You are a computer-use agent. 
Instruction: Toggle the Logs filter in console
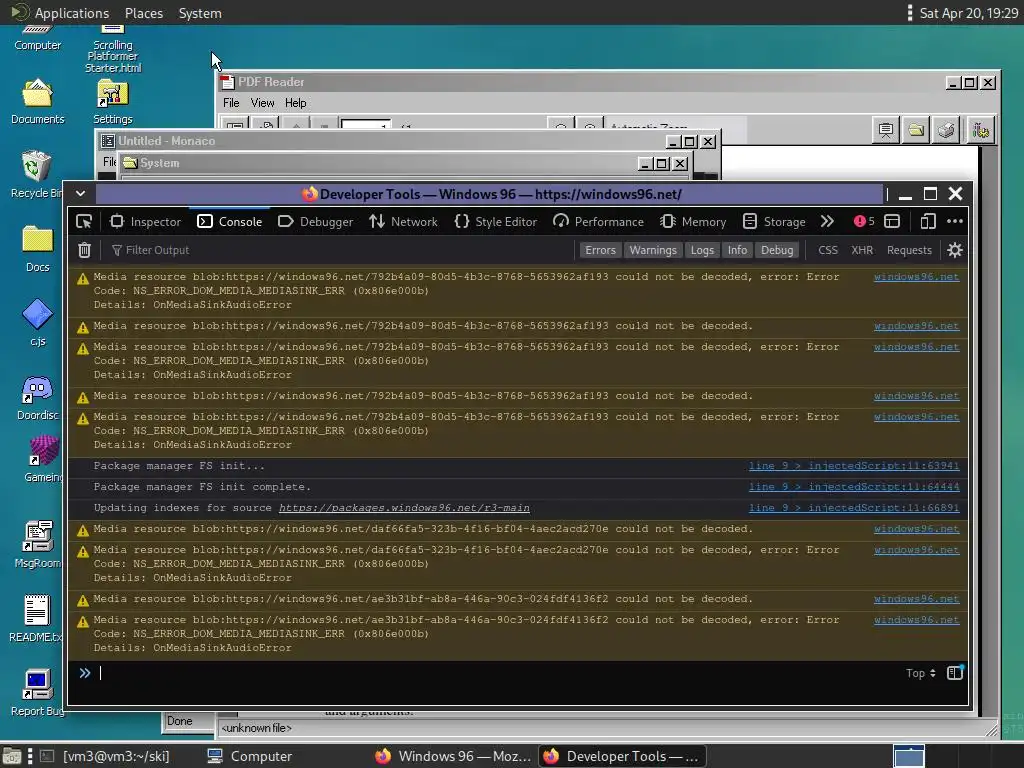(702, 250)
